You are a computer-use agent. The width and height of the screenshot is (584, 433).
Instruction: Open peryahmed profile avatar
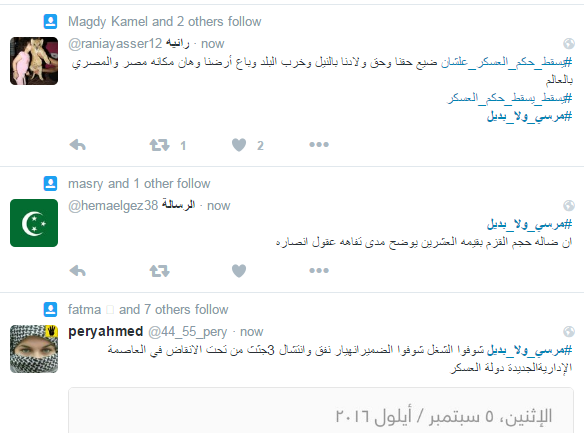(34, 349)
